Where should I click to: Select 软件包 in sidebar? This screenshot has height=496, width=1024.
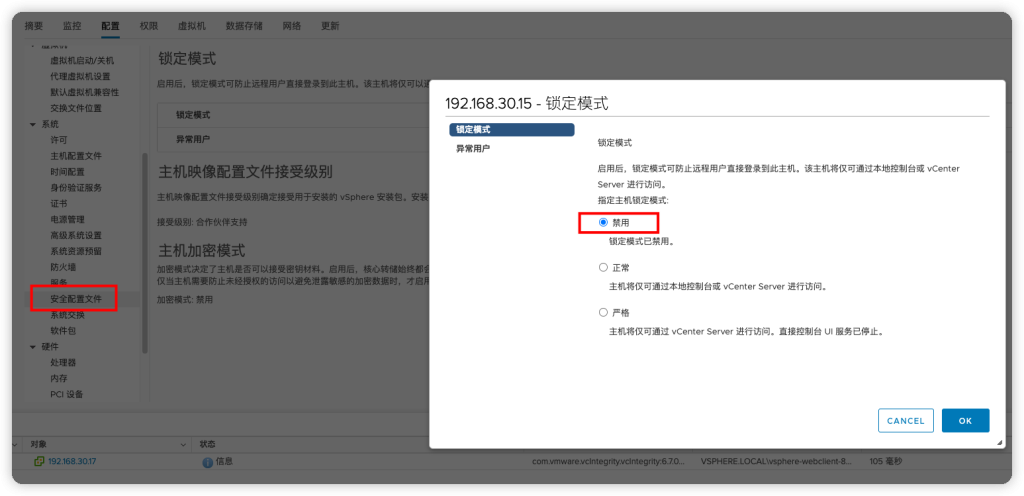point(63,331)
